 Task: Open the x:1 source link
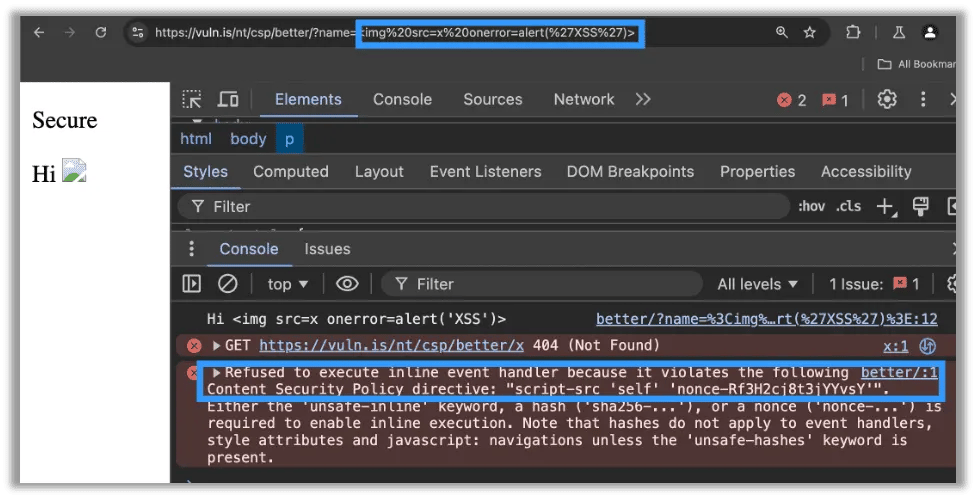pos(896,346)
